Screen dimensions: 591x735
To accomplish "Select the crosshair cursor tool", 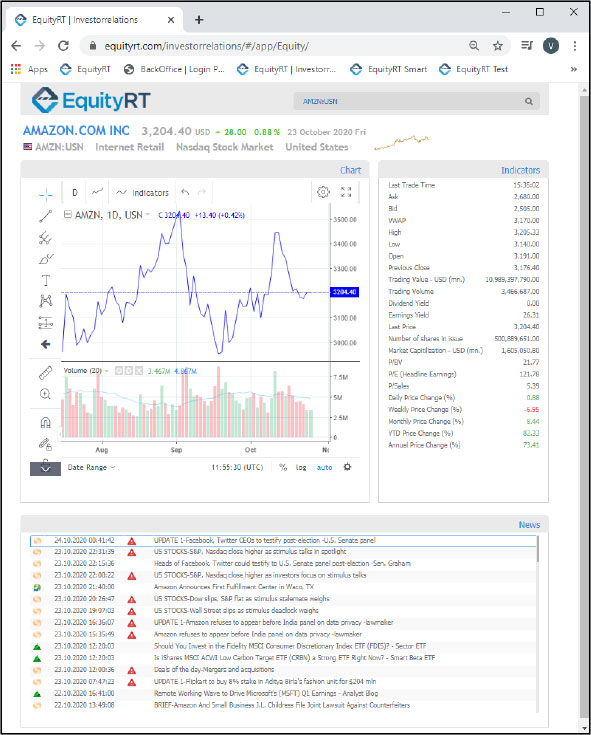I will (45, 194).
